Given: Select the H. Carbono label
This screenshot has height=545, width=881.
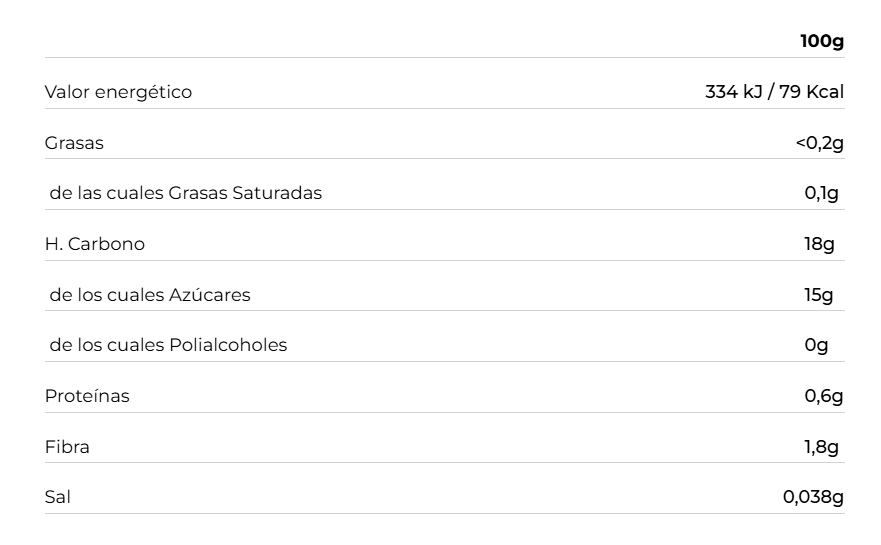Looking at the screenshot, I should tap(95, 244).
